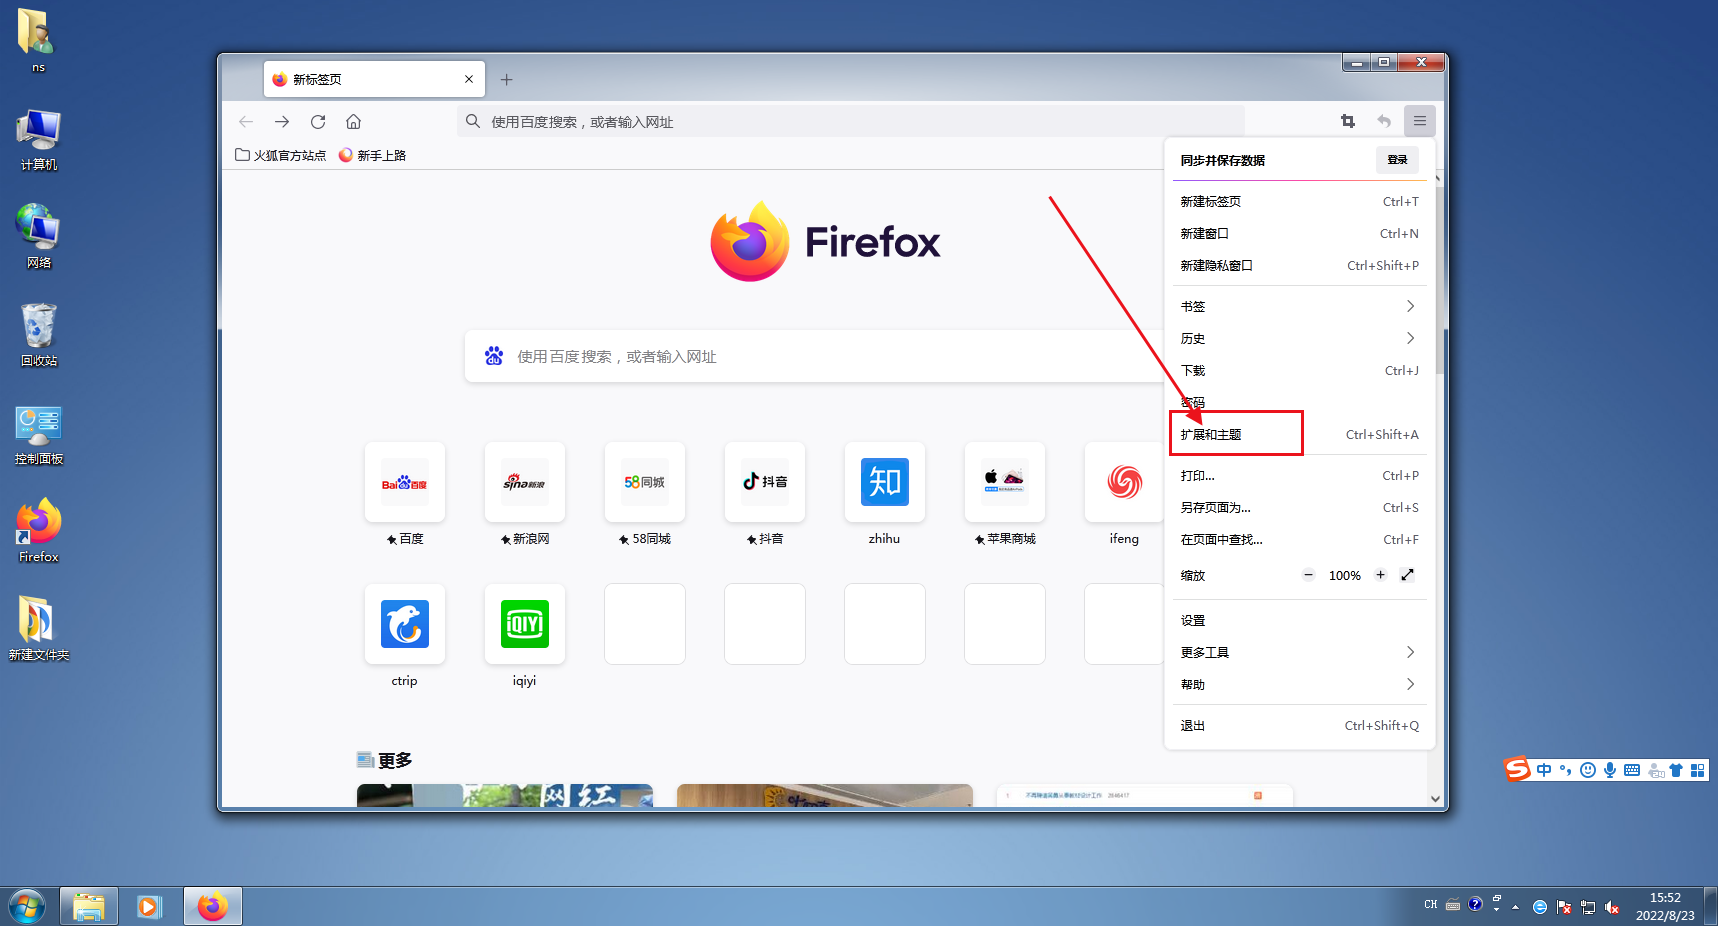Image resolution: width=1718 pixels, height=926 pixels.
Task: Click the 登录 sign-in button
Action: [1397, 160]
